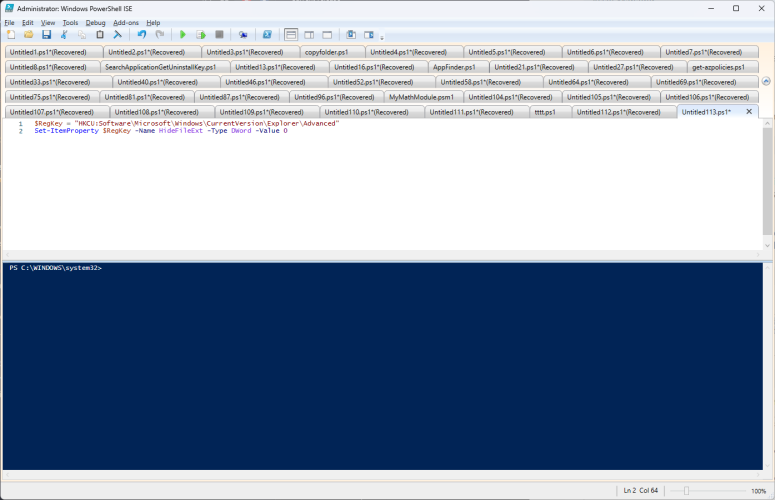This screenshot has width=775, height=500.
Task: Click console pane vertical scrollbar down arrow
Action: click(x=767, y=466)
